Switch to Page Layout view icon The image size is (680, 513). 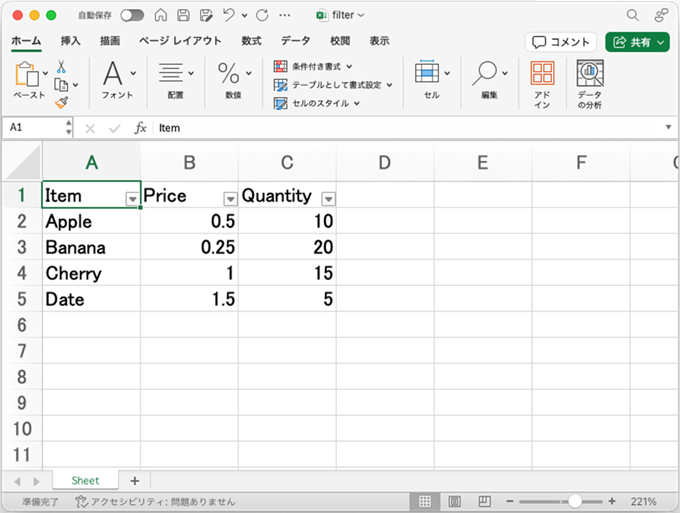pos(454,502)
